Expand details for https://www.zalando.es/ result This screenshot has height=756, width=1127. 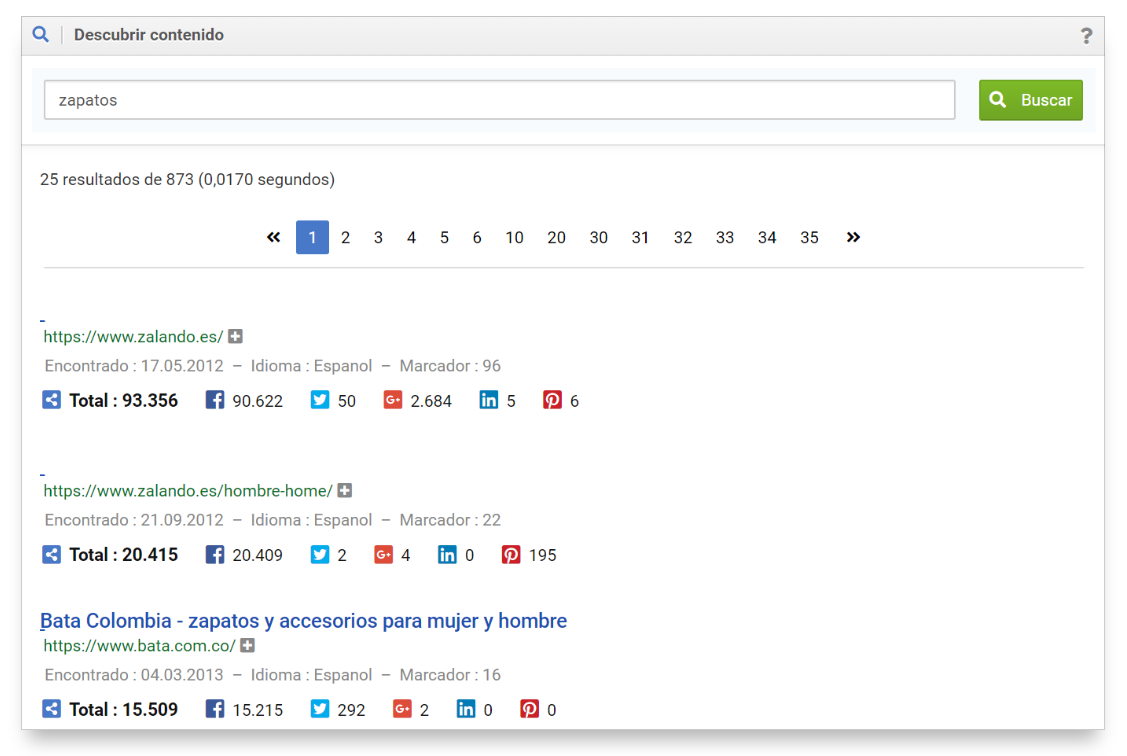pos(235,337)
